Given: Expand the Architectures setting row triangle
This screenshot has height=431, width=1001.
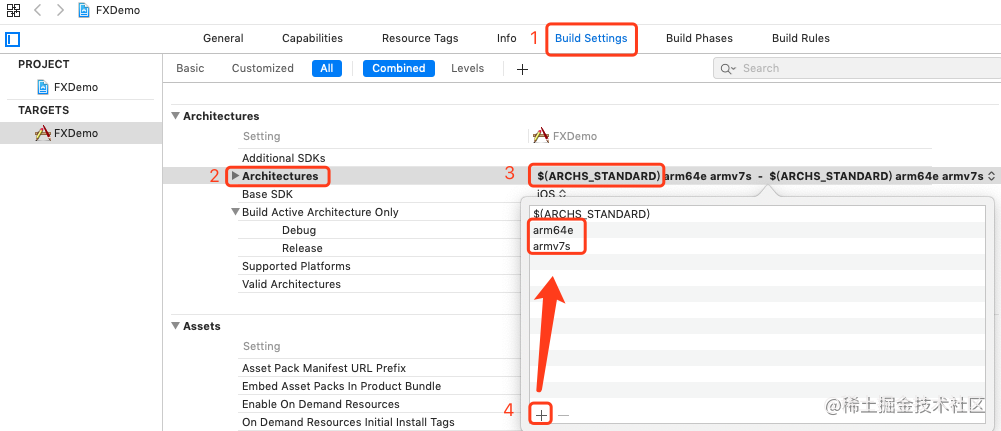Looking at the screenshot, I should [235, 176].
